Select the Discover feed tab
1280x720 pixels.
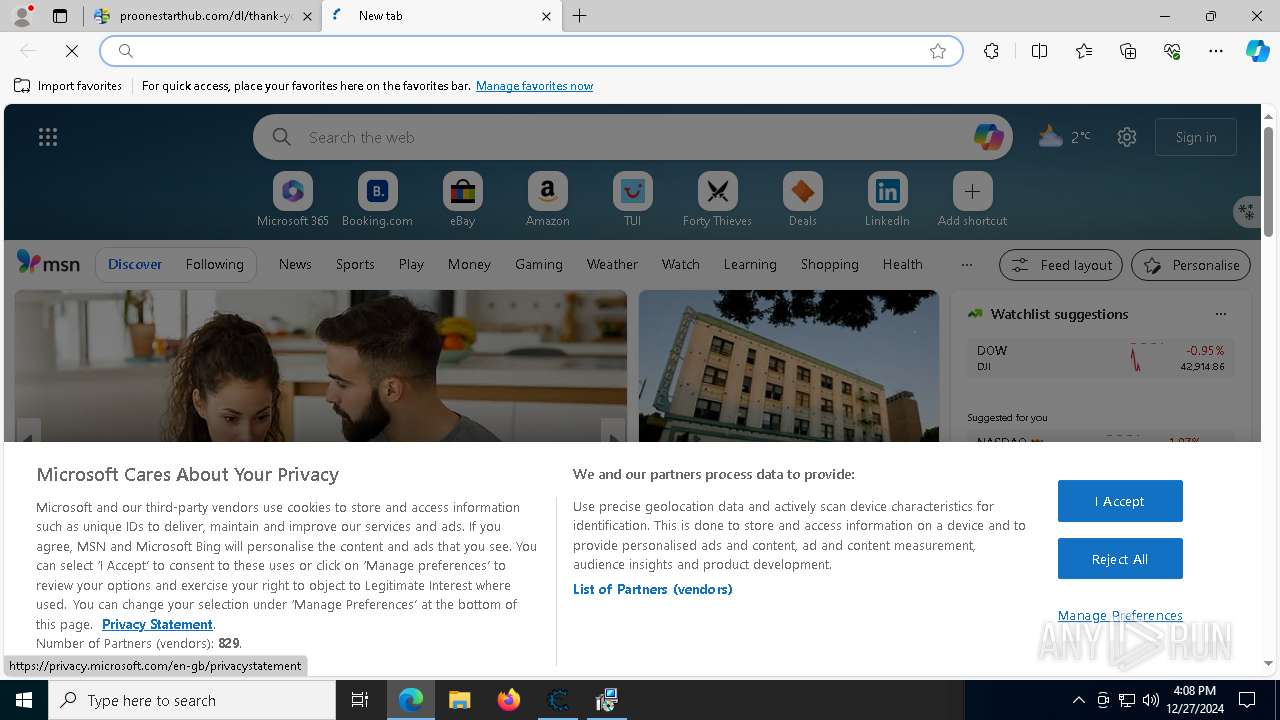pos(135,264)
